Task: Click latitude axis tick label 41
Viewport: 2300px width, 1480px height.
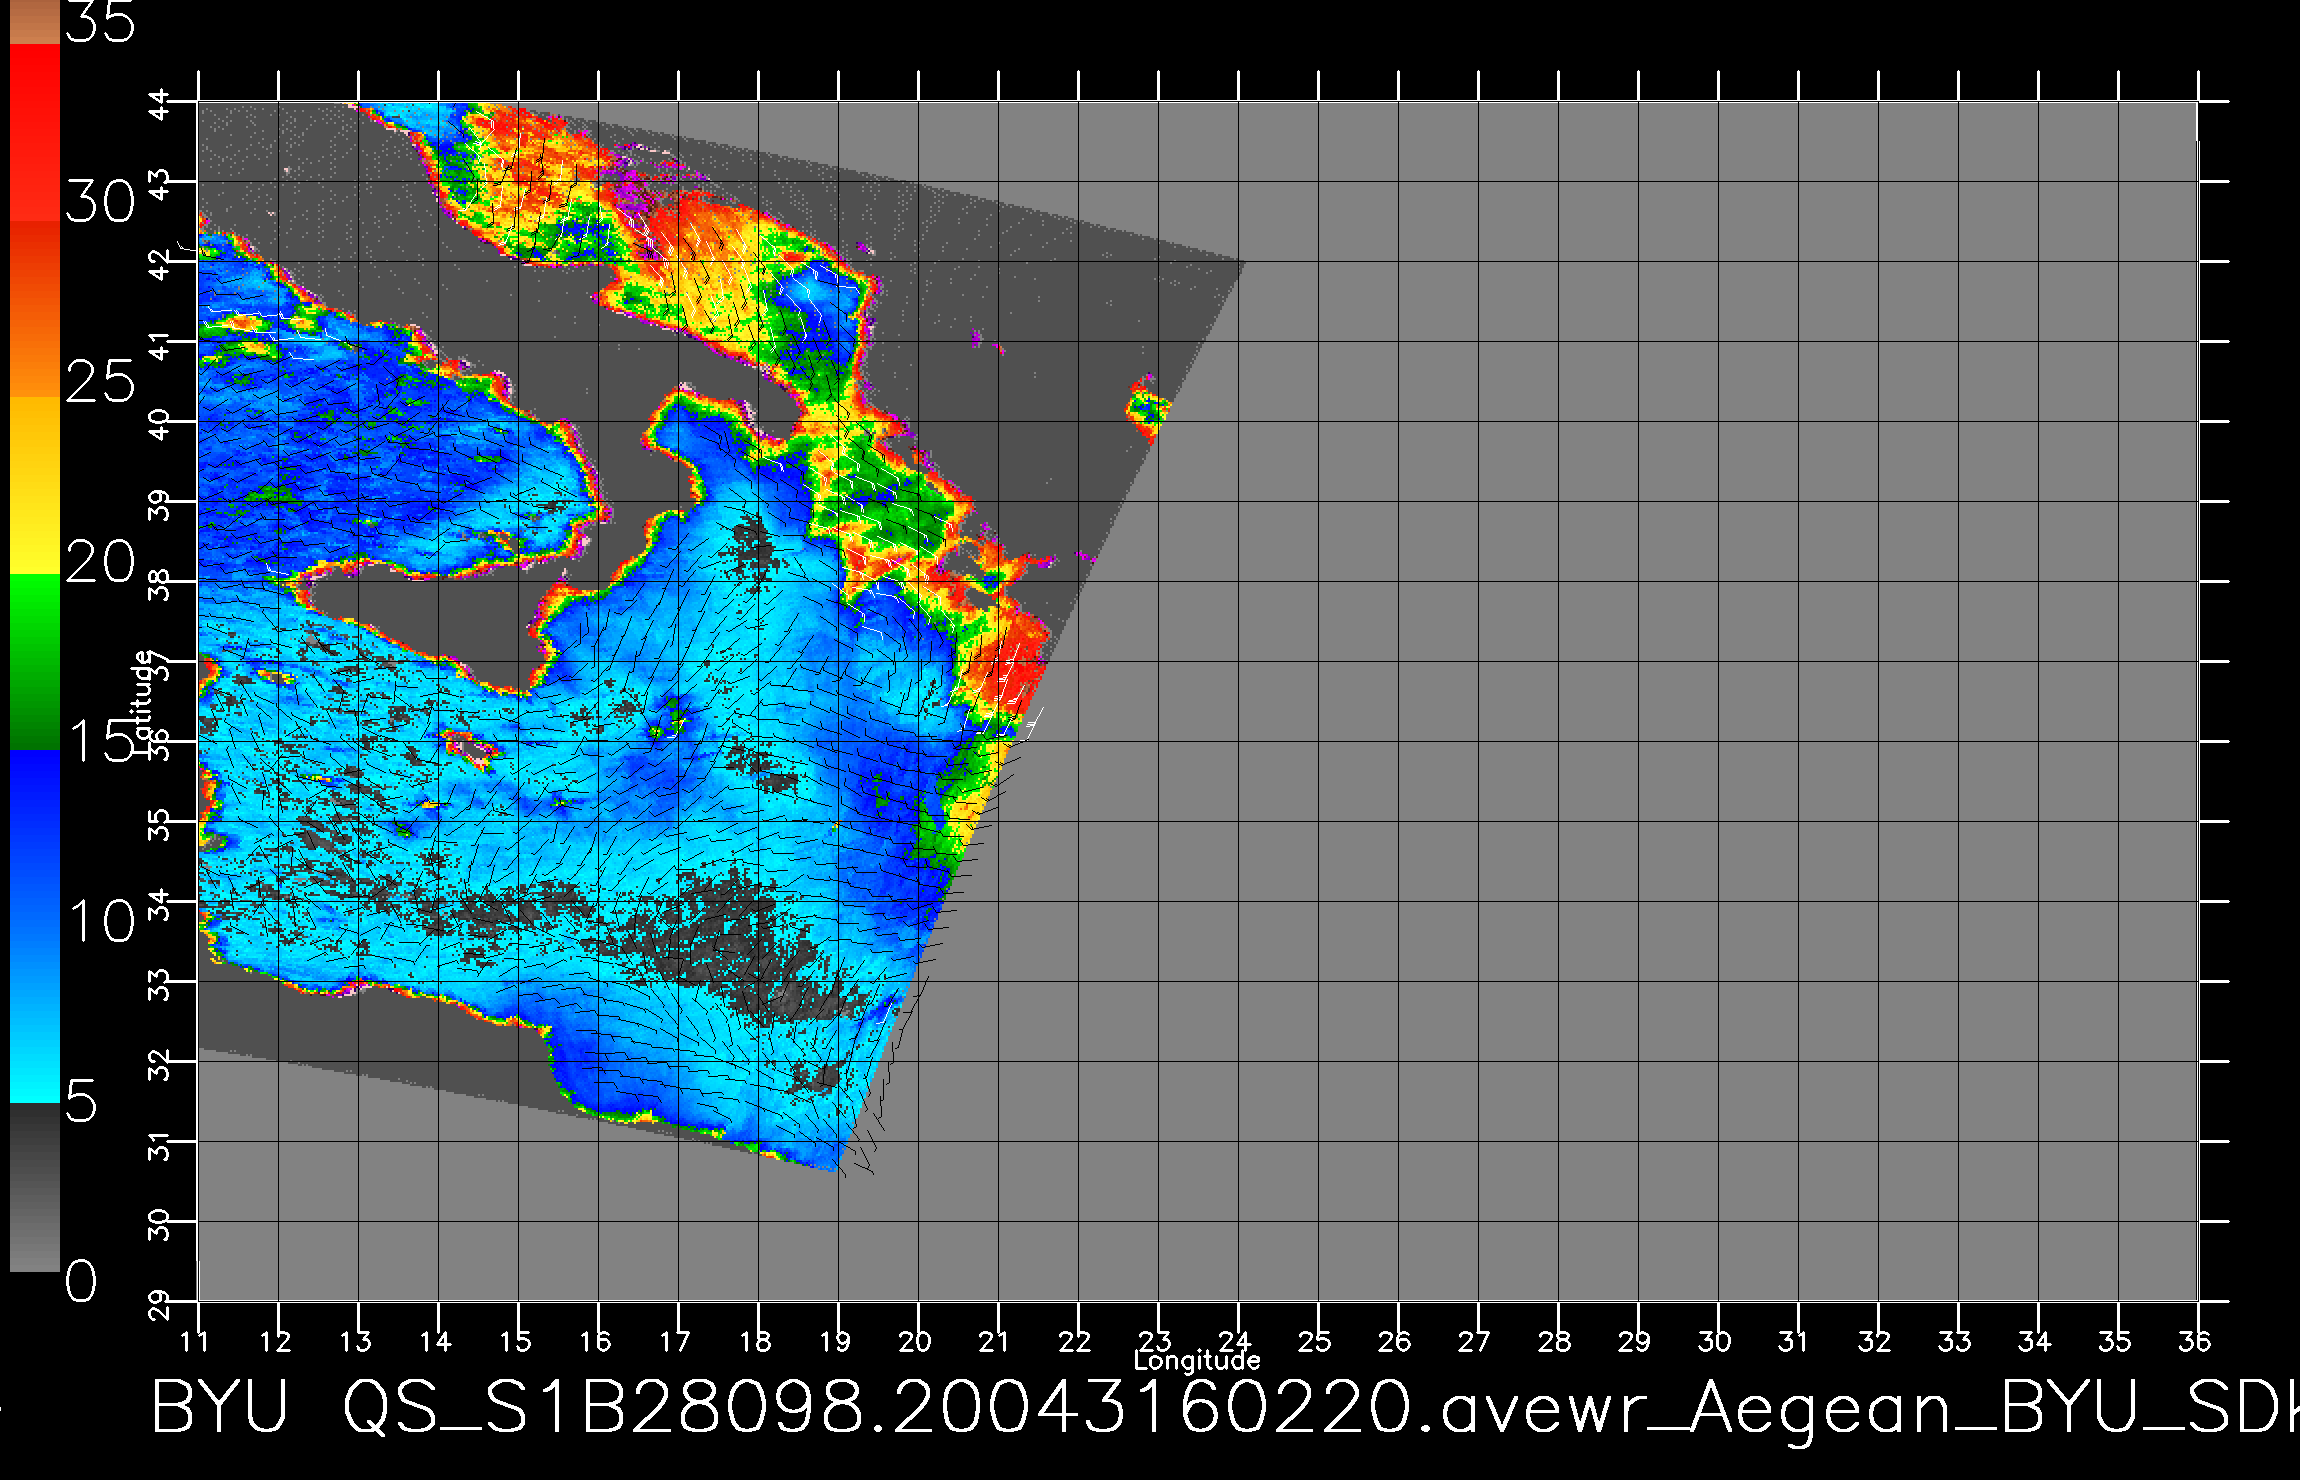Action: tap(160, 344)
